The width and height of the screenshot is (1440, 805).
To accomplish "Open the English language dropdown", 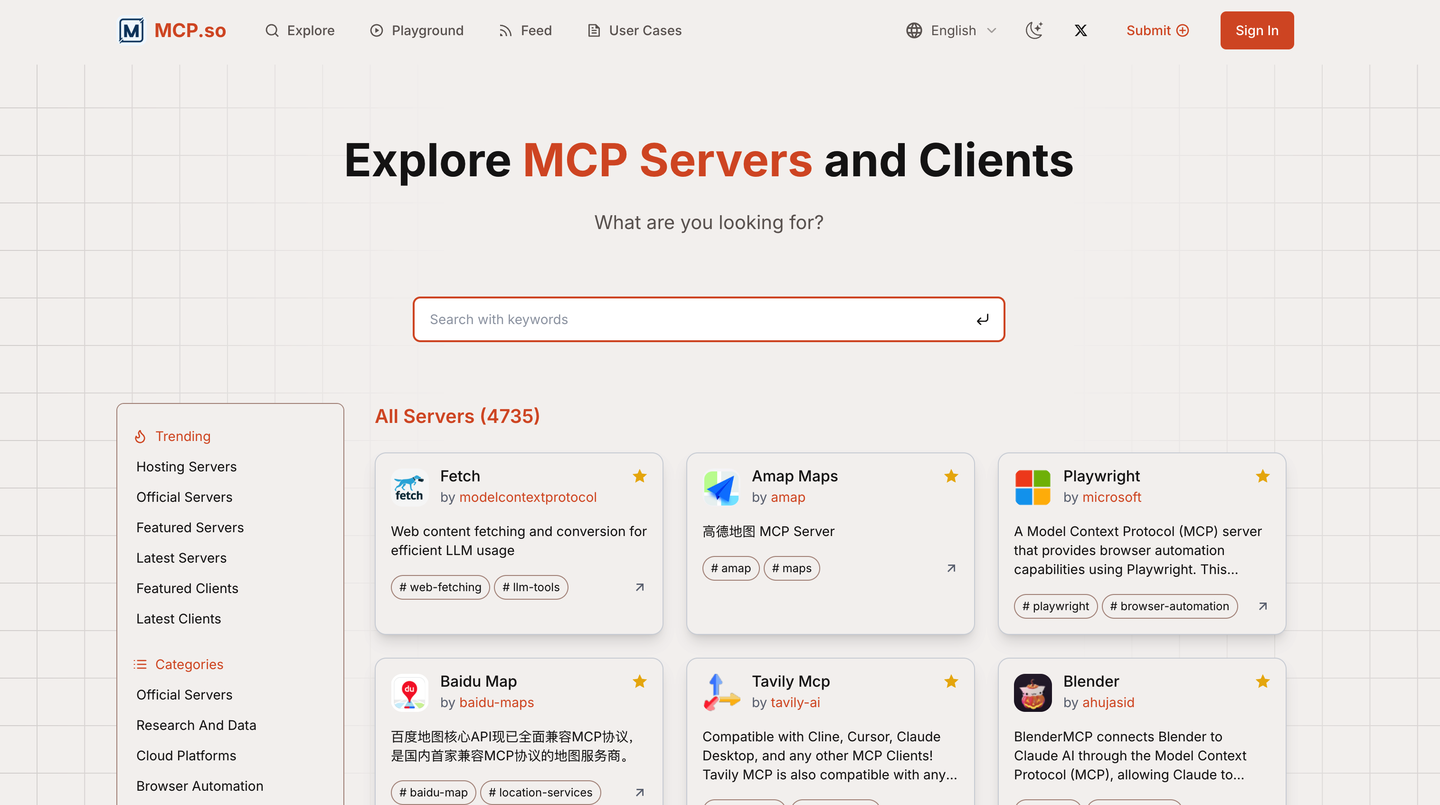I will coord(951,31).
